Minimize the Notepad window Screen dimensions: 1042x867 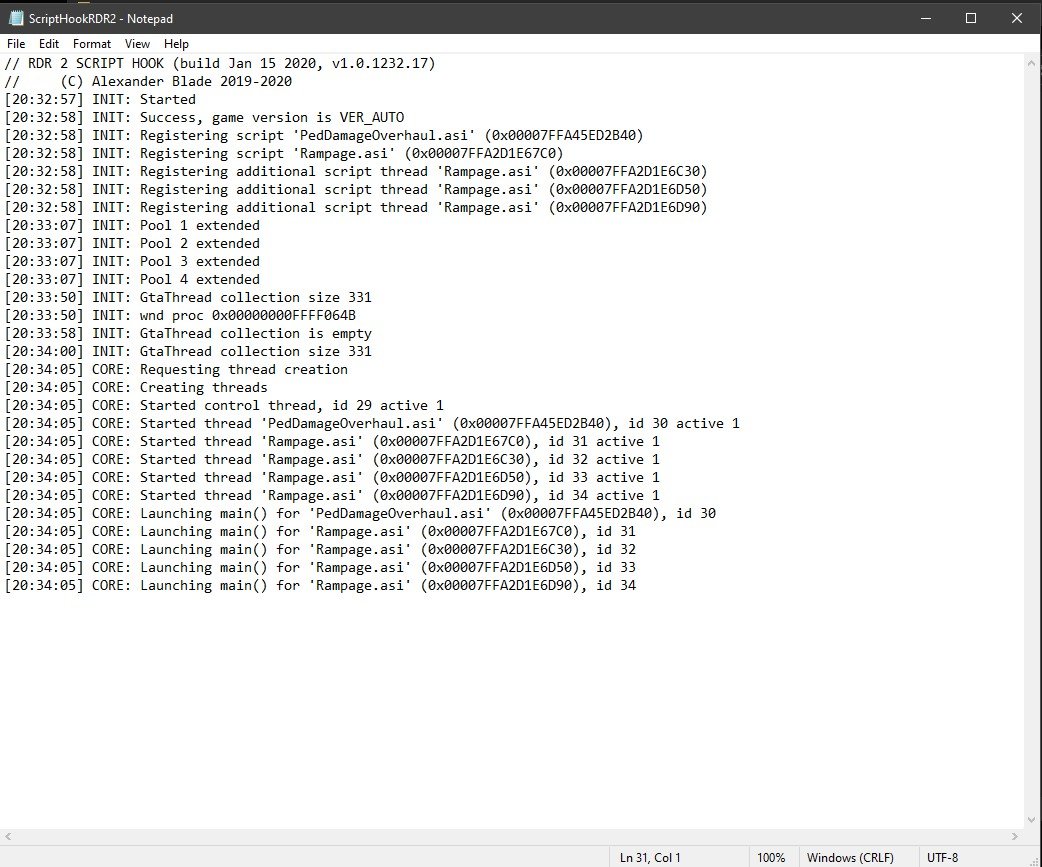coord(924,19)
